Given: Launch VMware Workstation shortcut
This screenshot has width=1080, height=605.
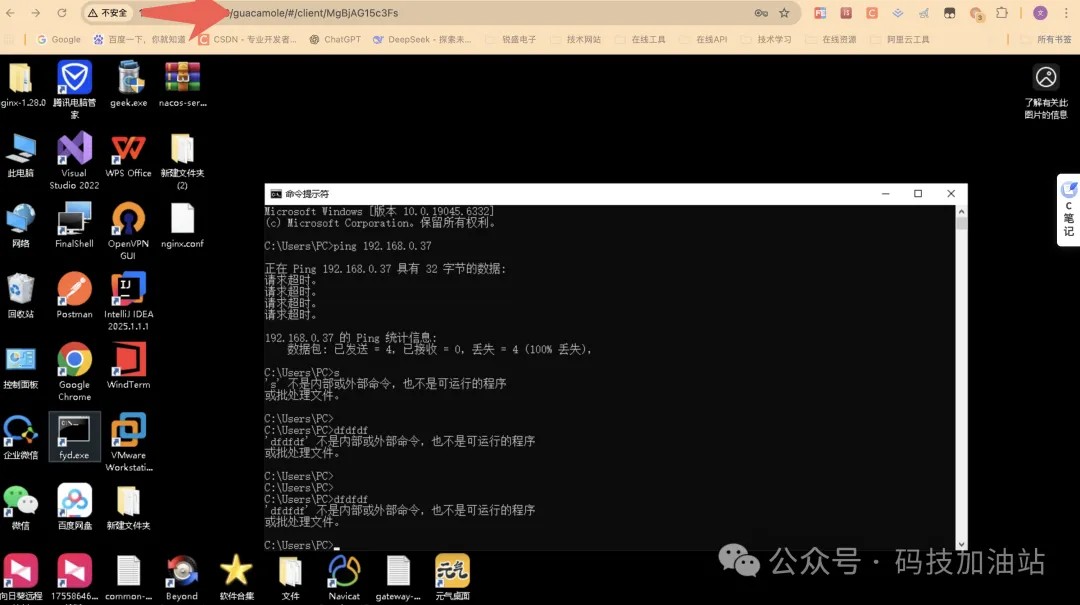Looking at the screenshot, I should tap(129, 442).
